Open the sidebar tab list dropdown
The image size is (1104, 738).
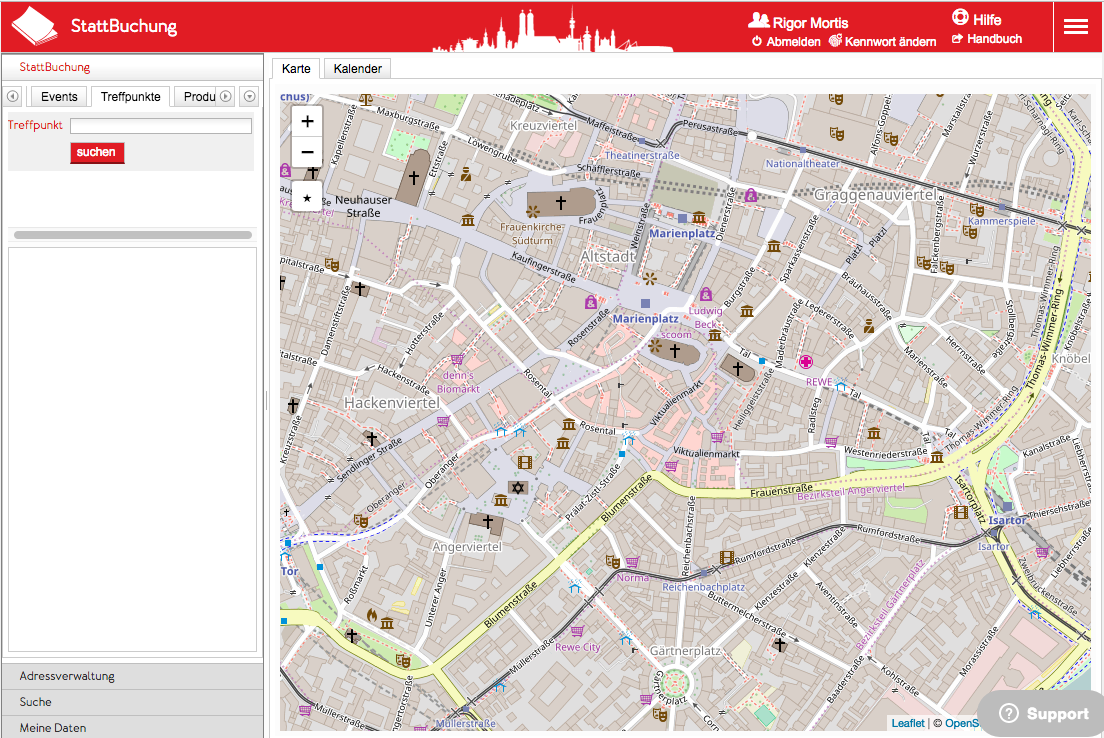[x=250, y=97]
